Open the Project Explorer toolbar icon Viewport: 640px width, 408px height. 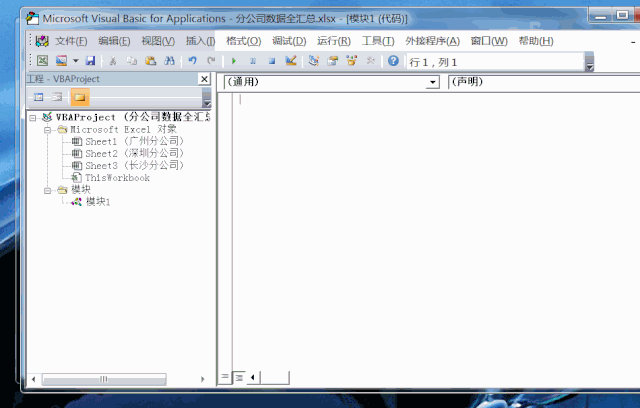click(314, 61)
